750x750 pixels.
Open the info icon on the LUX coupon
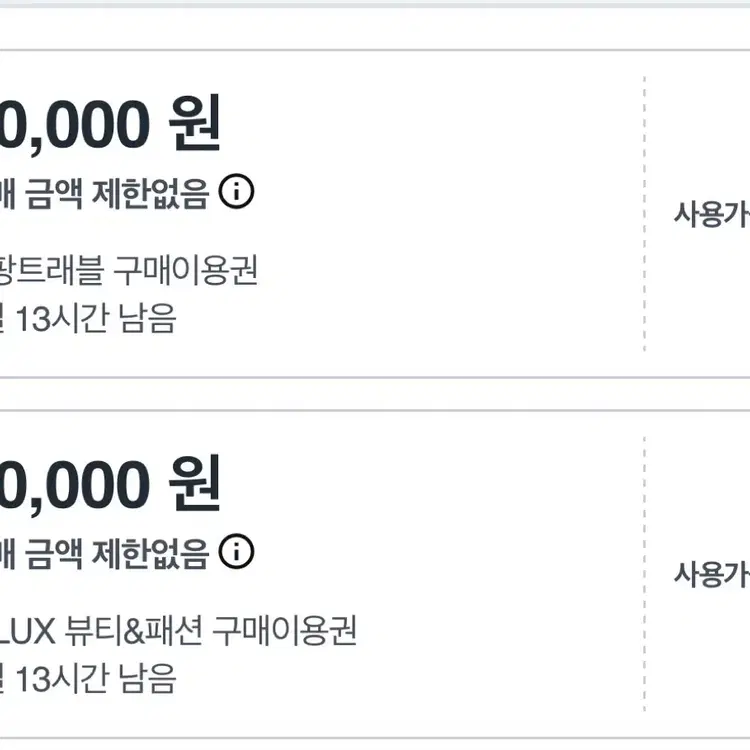236,551
